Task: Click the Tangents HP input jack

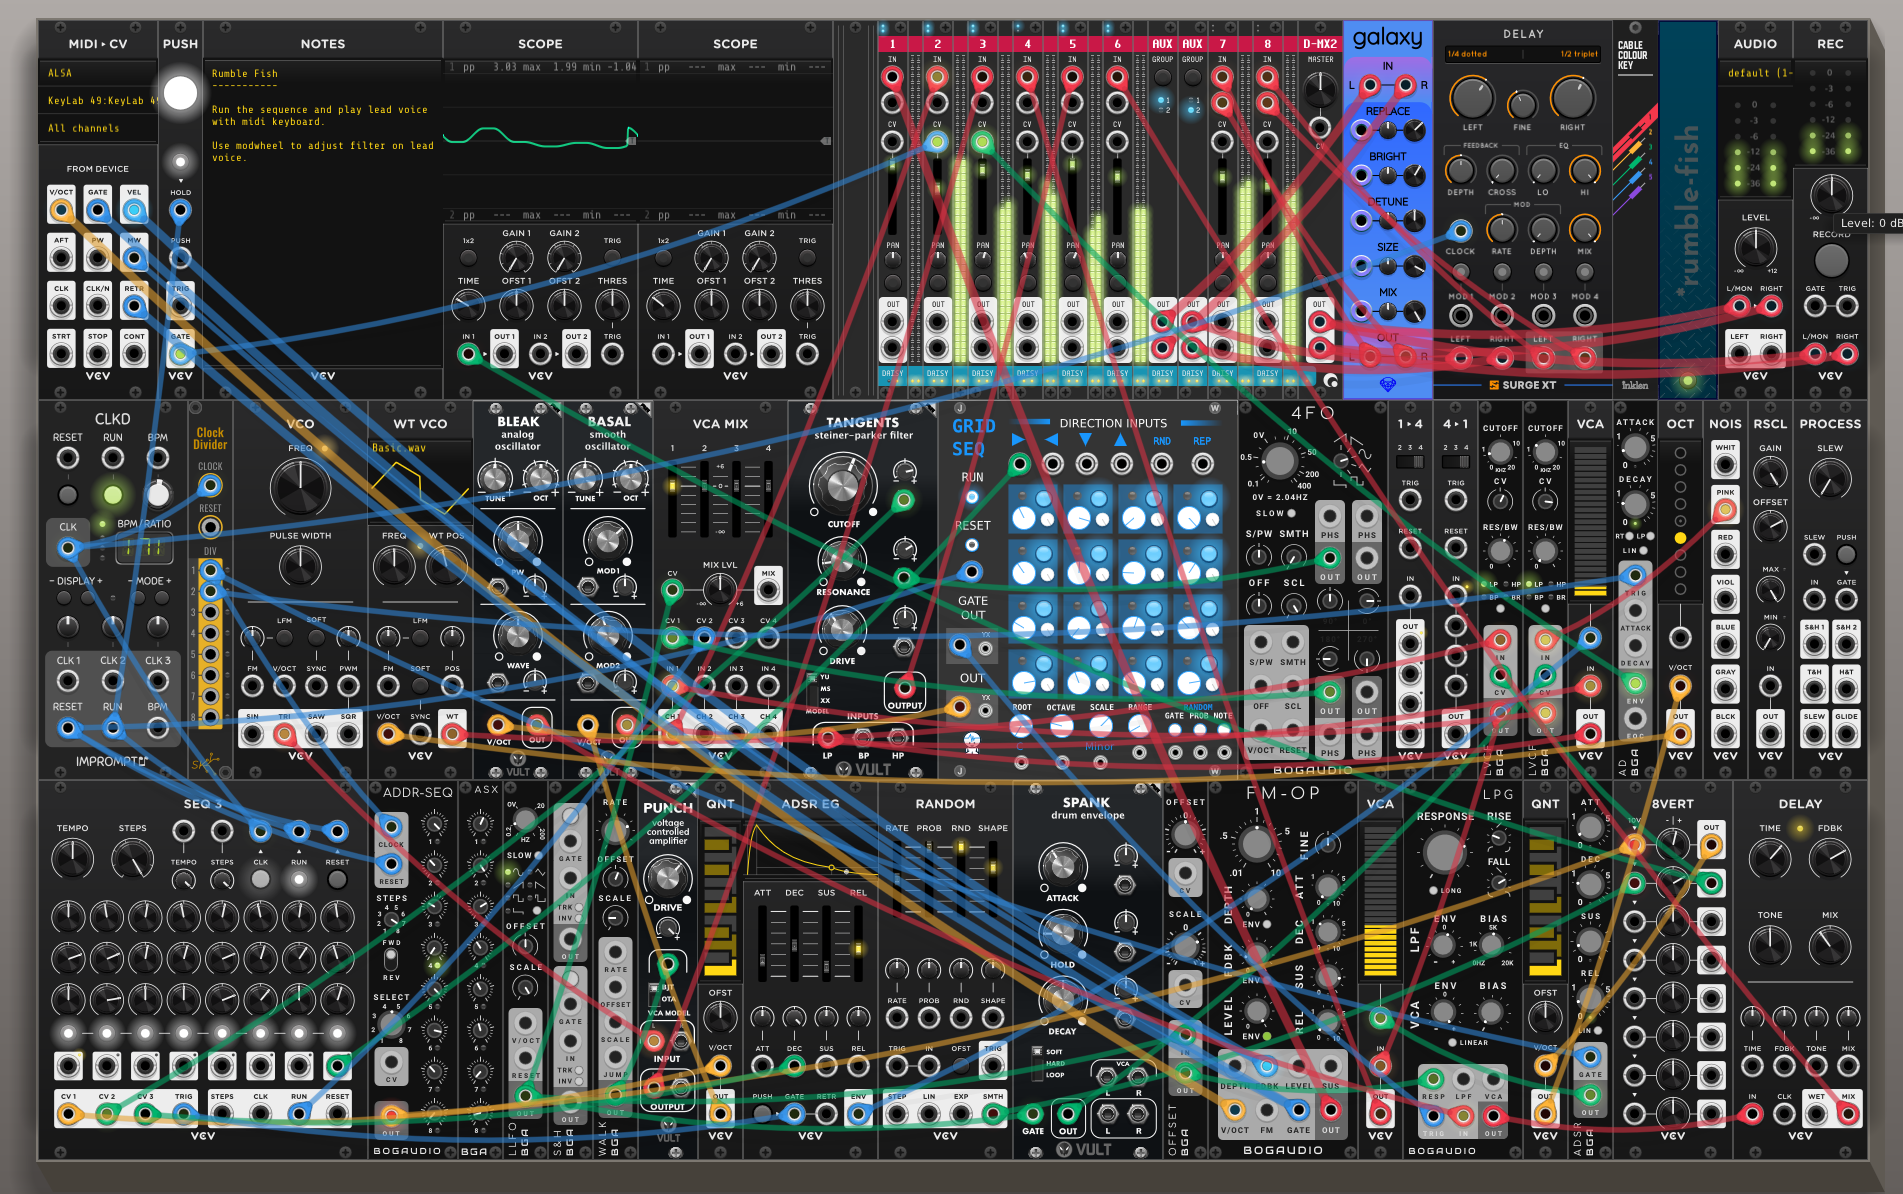Action: (898, 739)
